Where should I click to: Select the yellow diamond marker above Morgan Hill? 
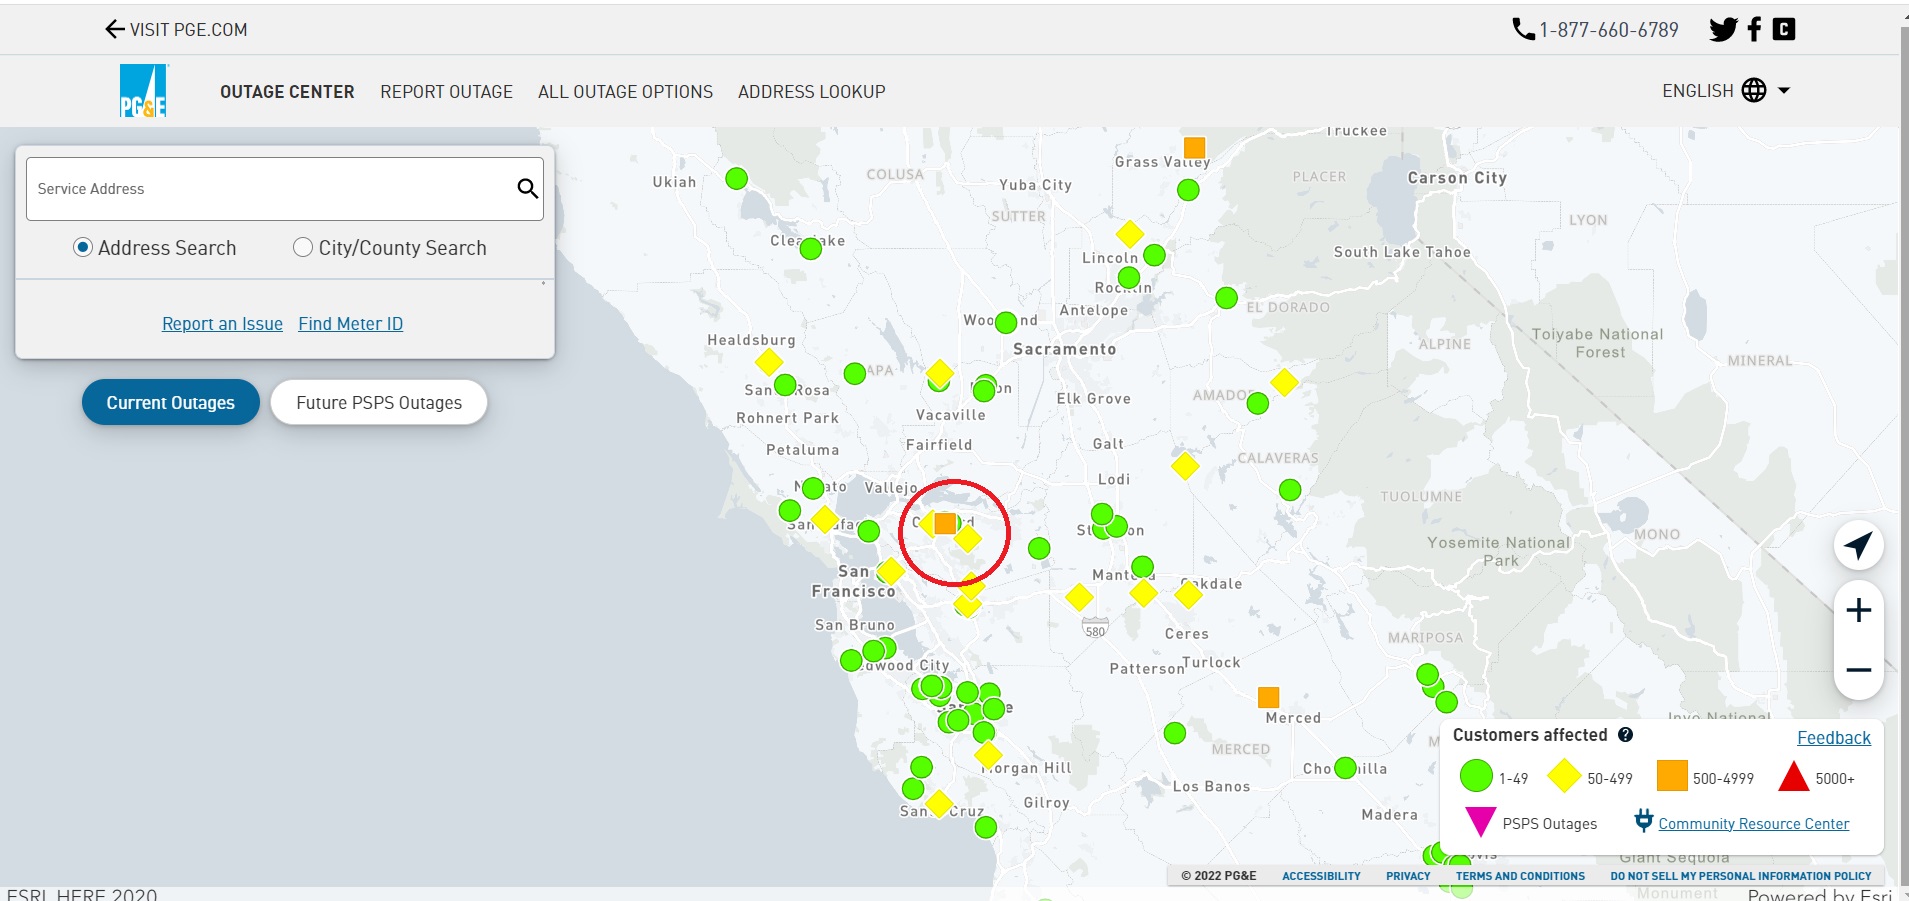click(988, 754)
